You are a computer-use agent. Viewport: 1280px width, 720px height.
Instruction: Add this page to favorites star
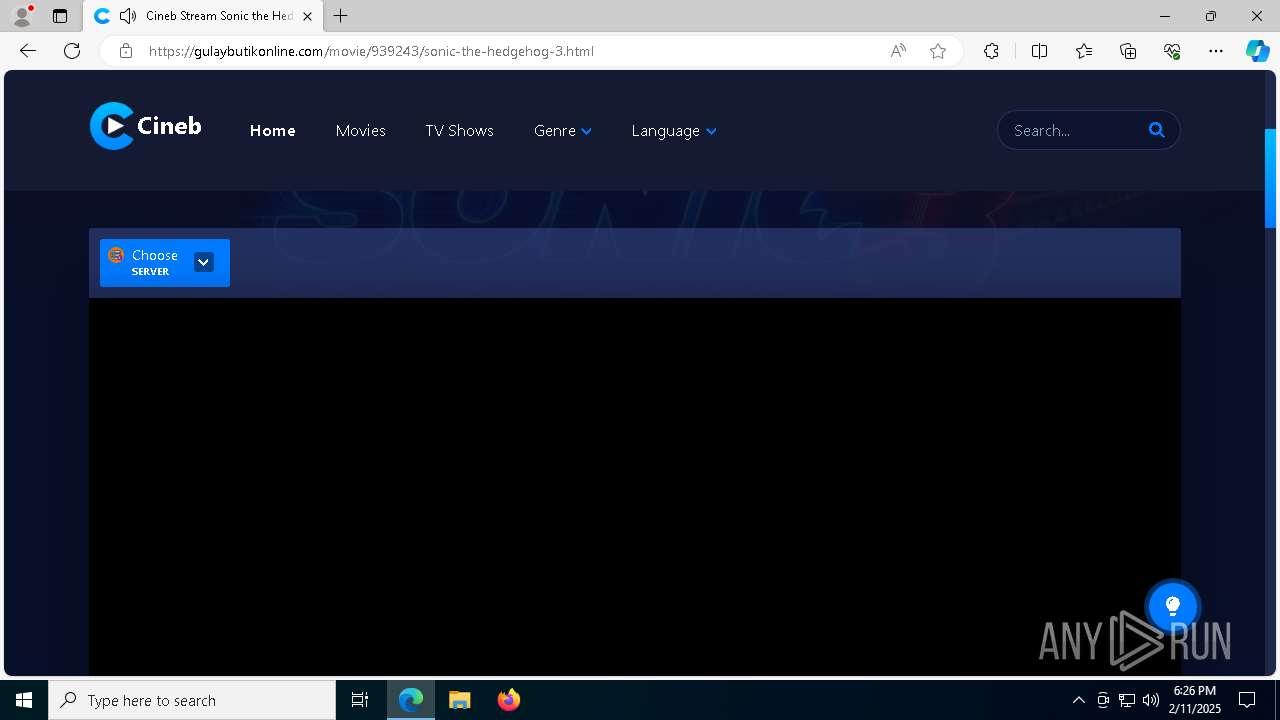[938, 51]
